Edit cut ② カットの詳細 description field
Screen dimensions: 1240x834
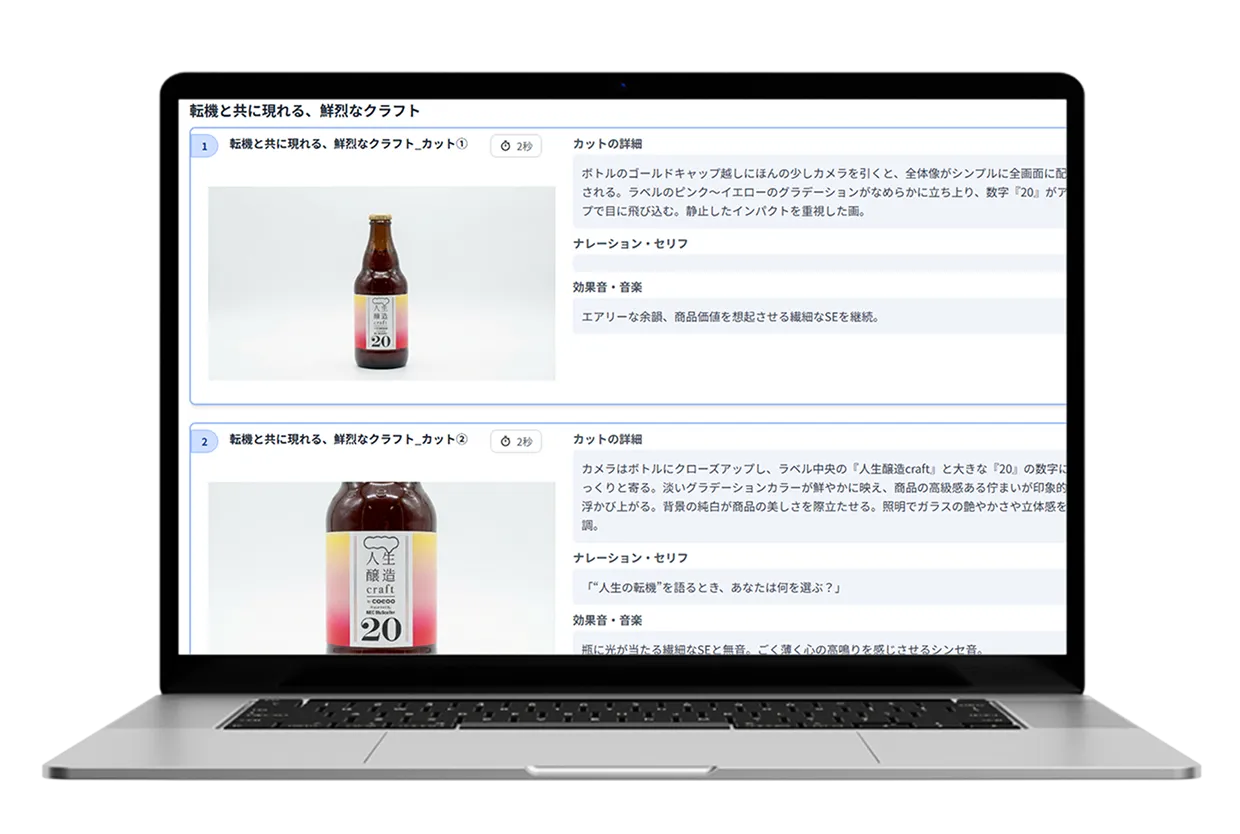[x=819, y=497]
